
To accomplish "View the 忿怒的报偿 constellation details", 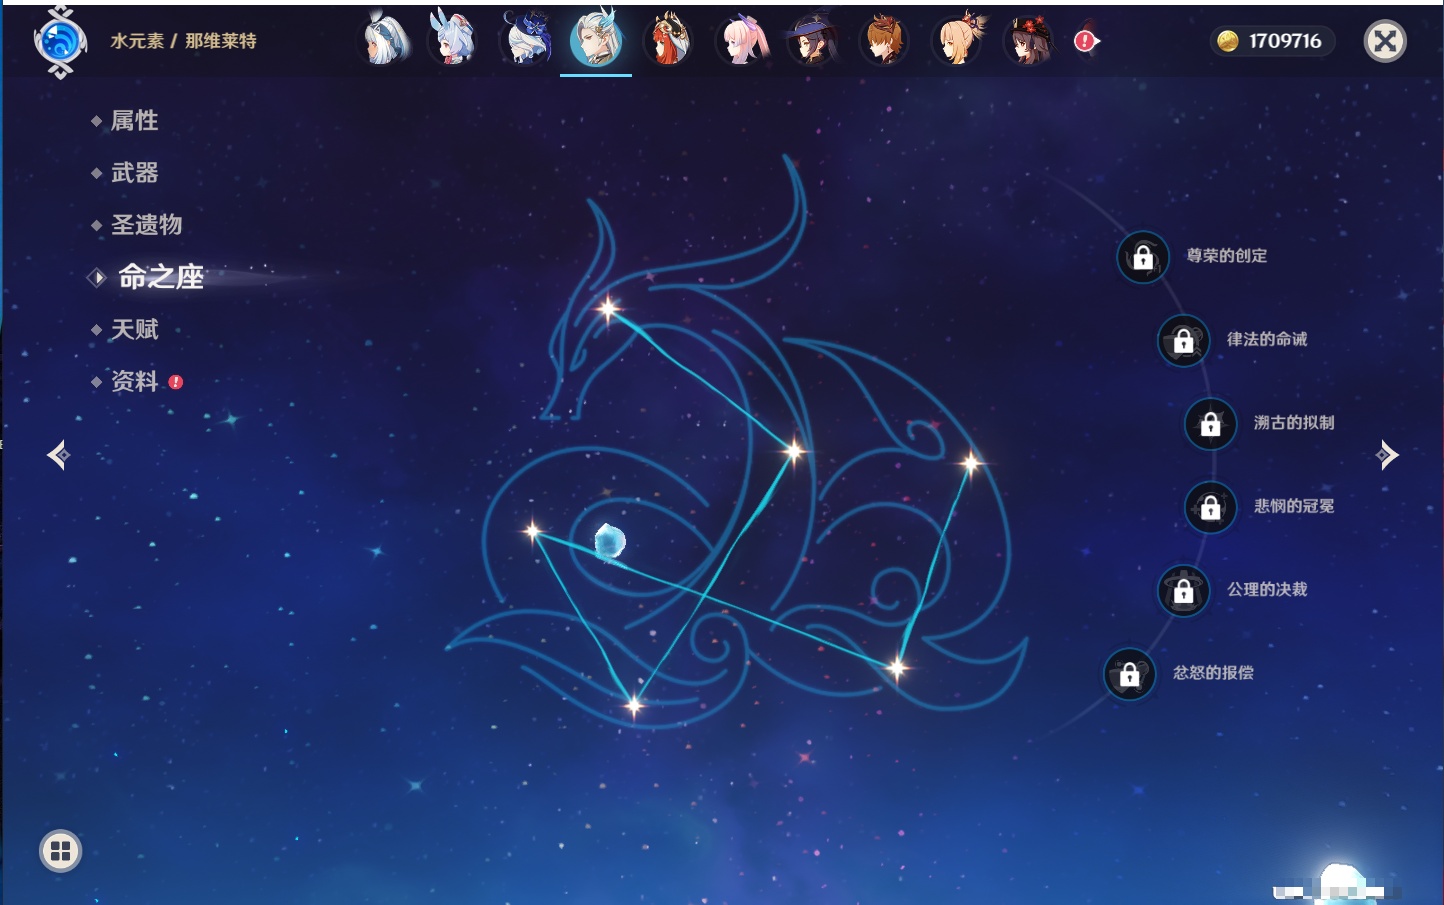I will (1130, 674).
